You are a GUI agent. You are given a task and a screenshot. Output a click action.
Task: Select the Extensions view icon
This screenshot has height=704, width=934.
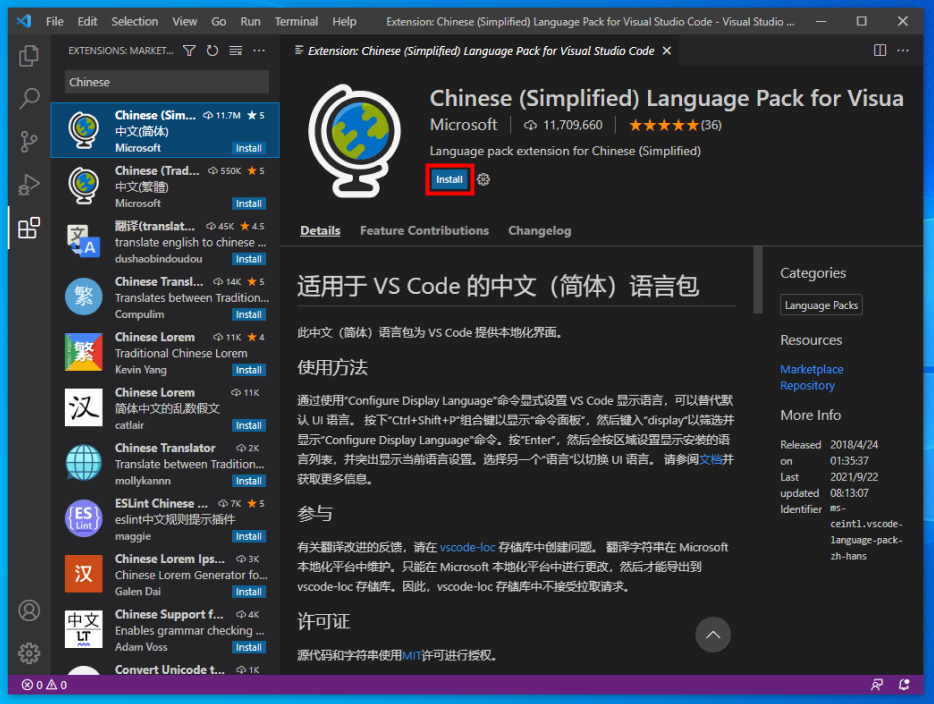pyautogui.click(x=29, y=228)
